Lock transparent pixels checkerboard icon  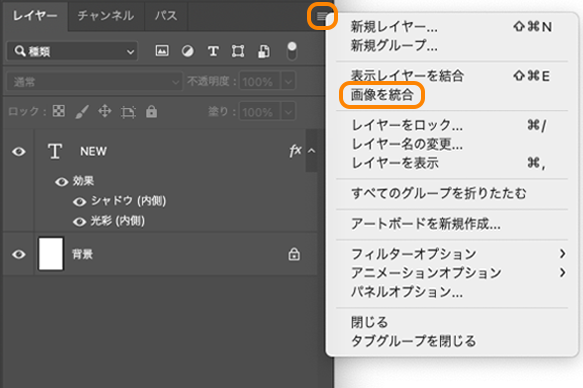click(x=59, y=111)
